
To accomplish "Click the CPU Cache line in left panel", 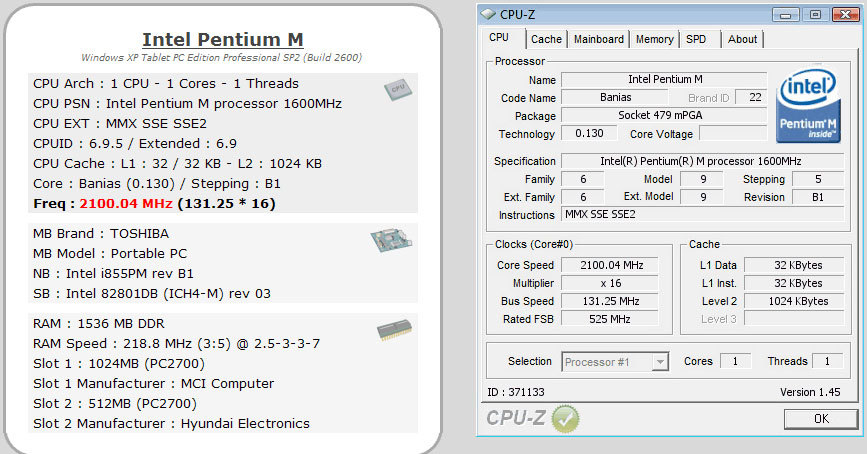I will [177, 164].
